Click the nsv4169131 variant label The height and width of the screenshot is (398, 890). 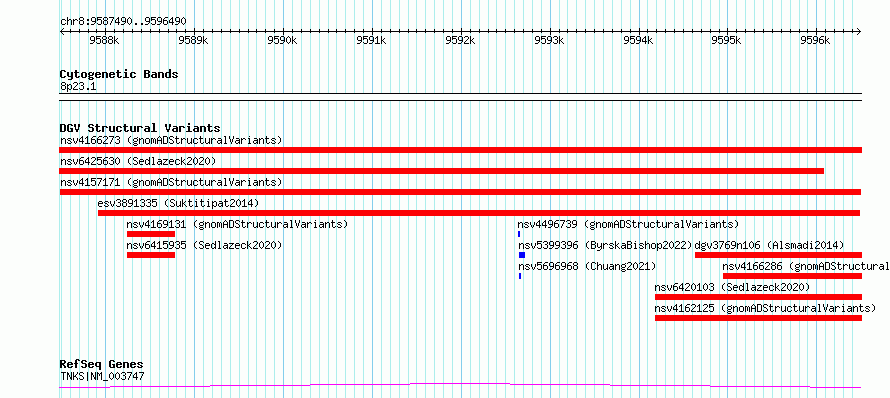tap(237, 224)
